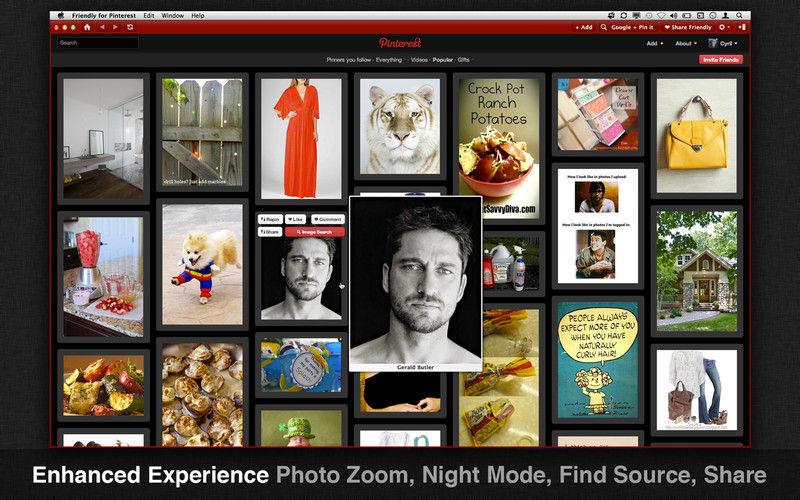800x500 pixels.
Task: Go forward with the right arrow icon
Action: coord(116,27)
